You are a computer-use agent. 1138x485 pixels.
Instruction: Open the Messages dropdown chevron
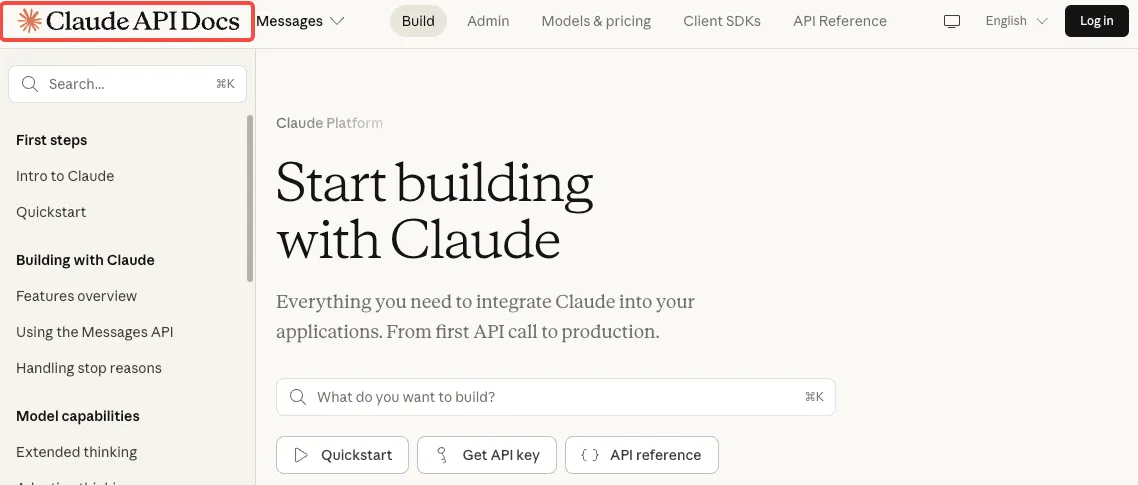tap(337, 21)
